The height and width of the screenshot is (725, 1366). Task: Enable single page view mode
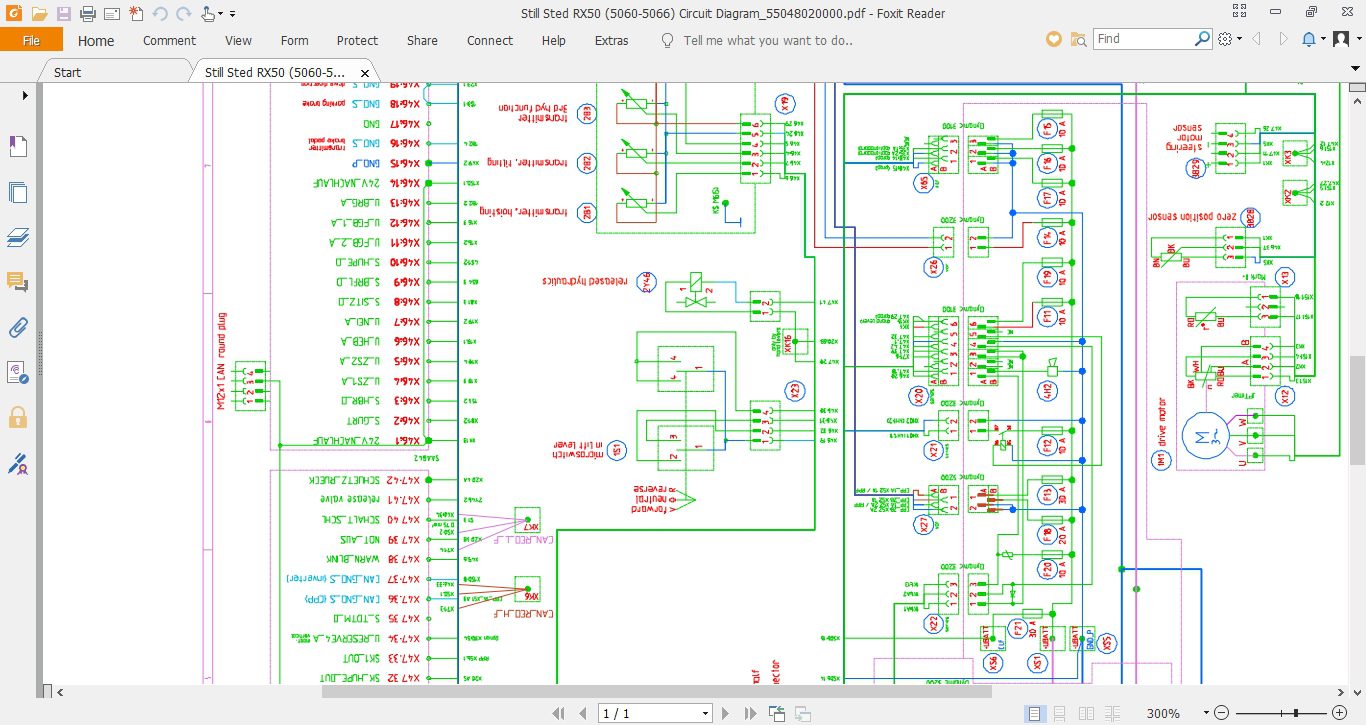tap(1035, 714)
